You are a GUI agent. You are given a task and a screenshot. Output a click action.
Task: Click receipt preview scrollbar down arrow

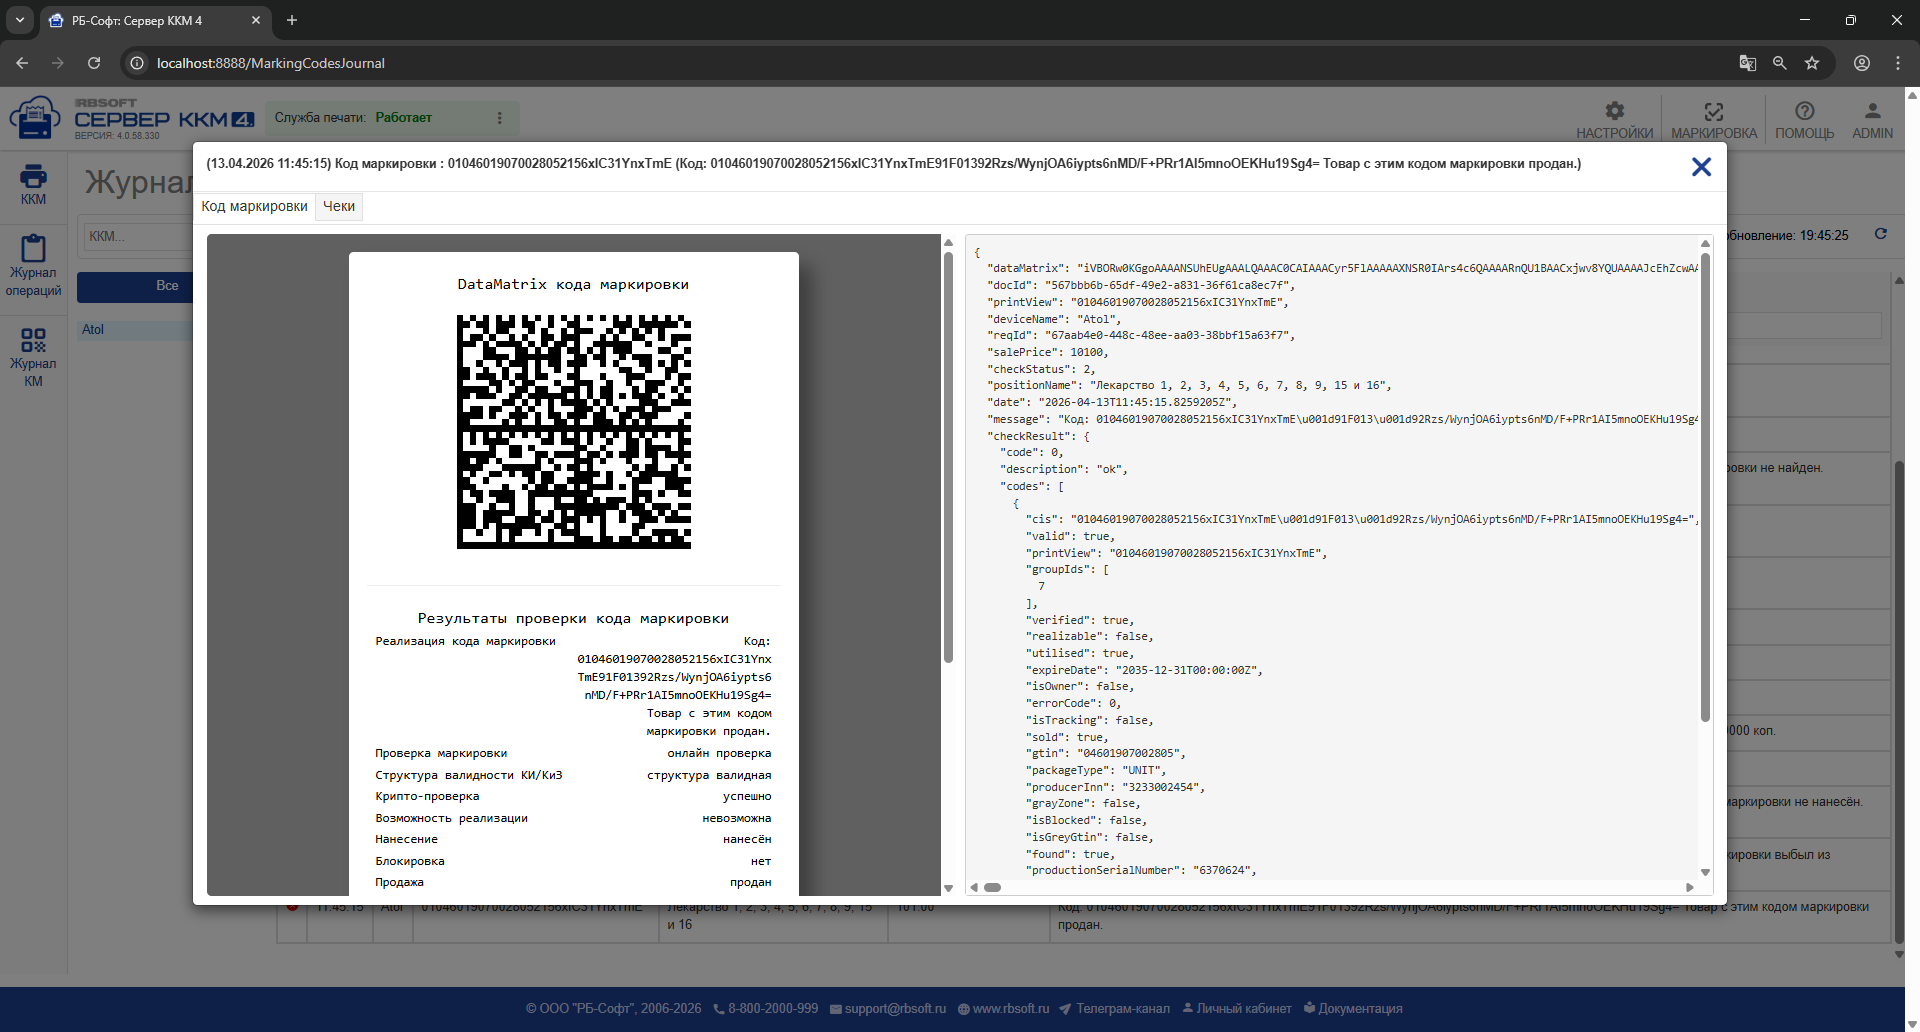(x=948, y=888)
